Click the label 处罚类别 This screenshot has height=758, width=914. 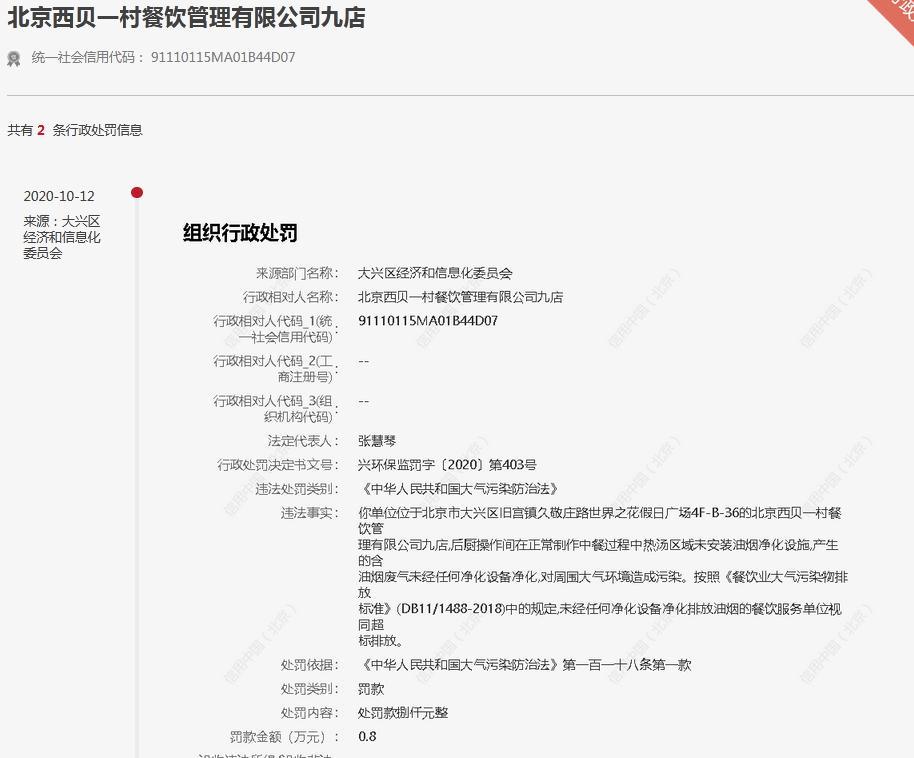point(310,689)
